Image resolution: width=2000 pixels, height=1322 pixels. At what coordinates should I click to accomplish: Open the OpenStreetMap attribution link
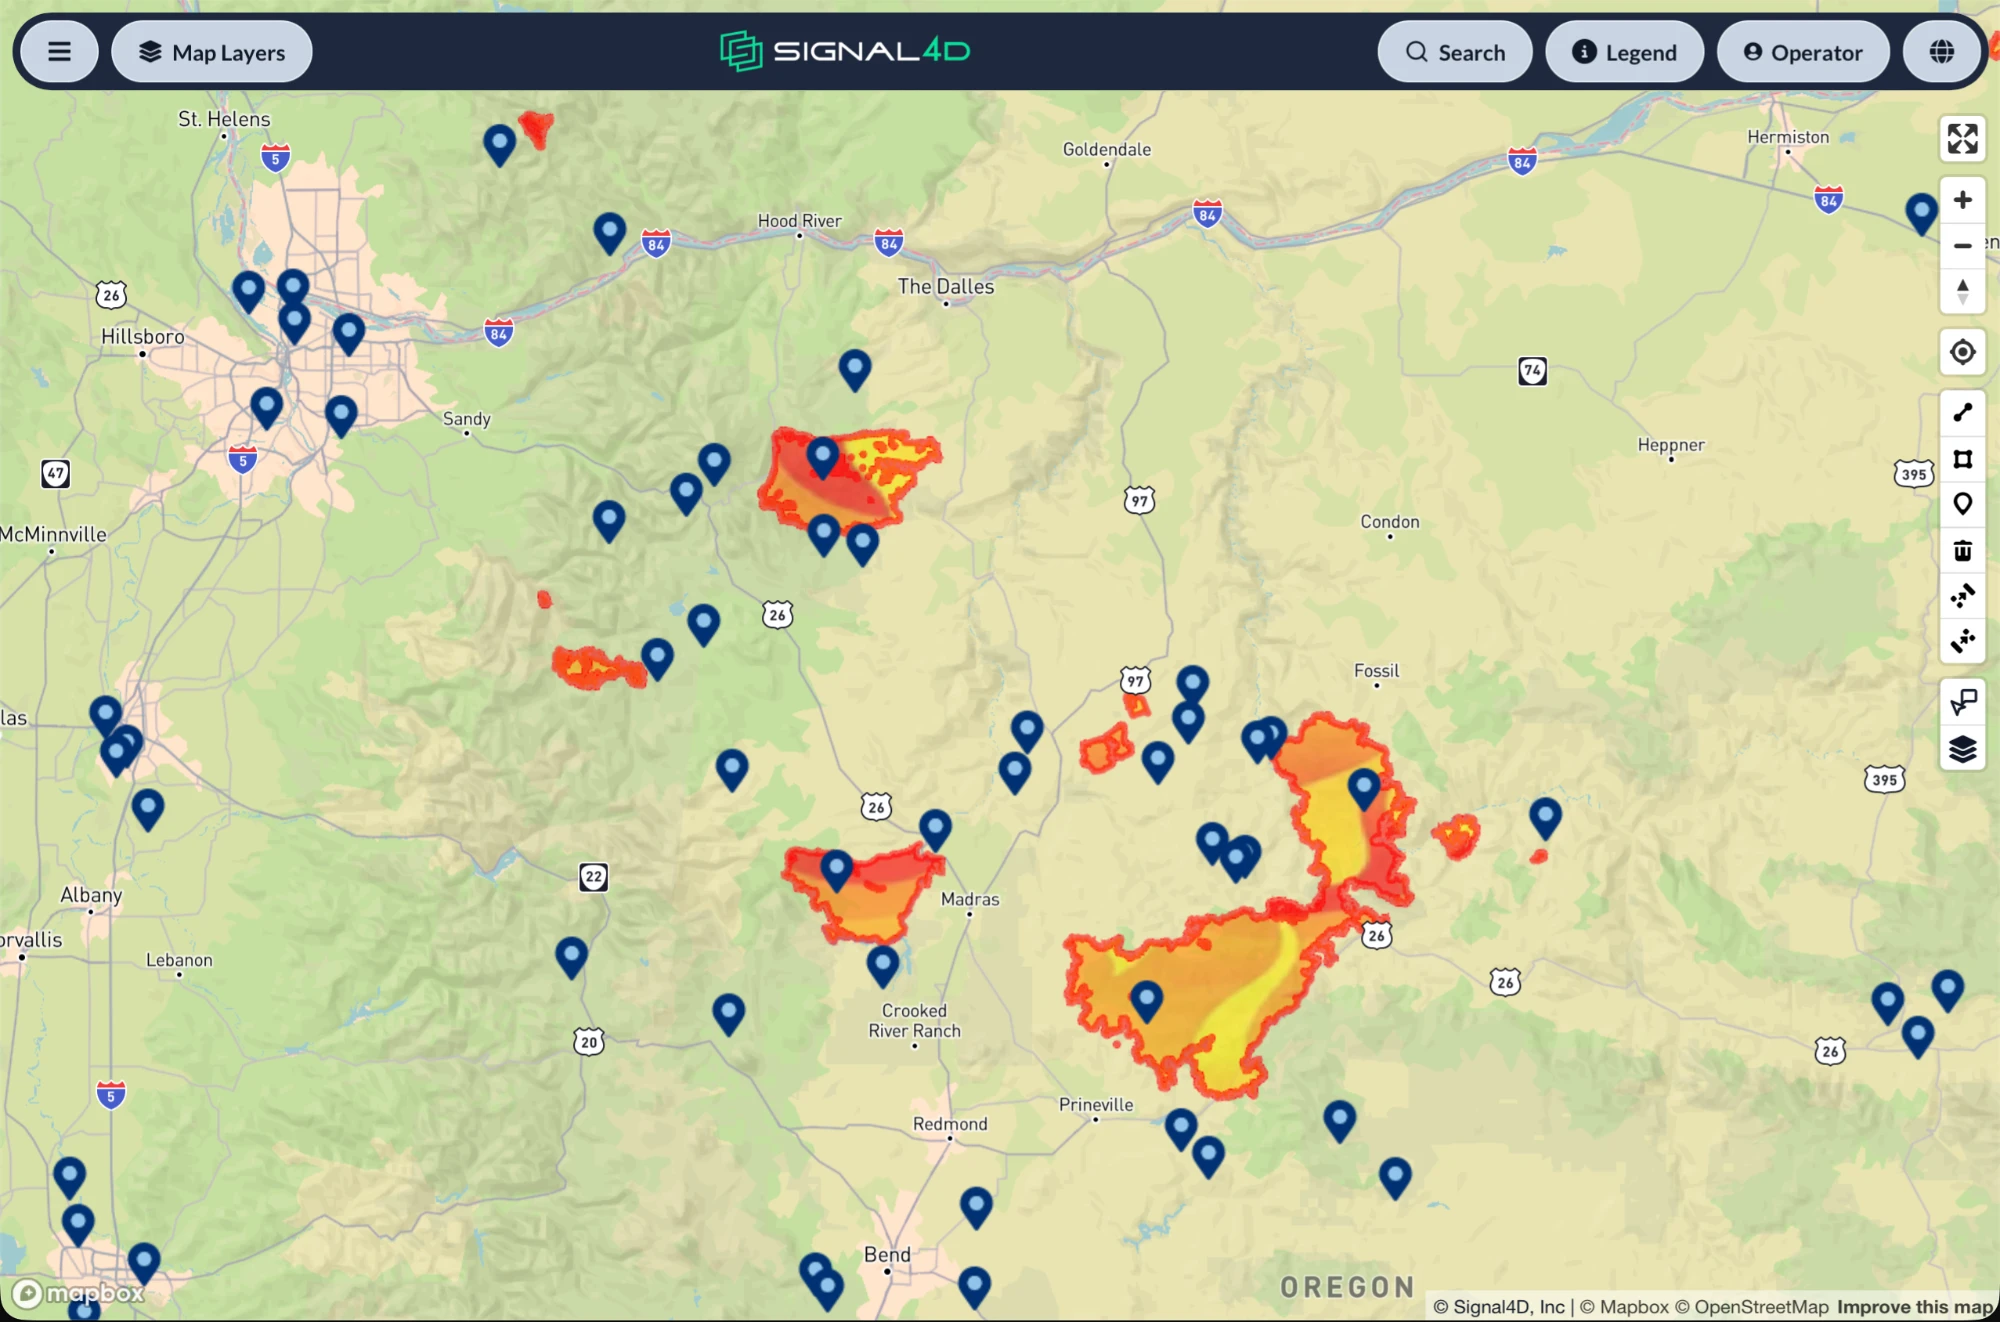[x=1752, y=1307]
